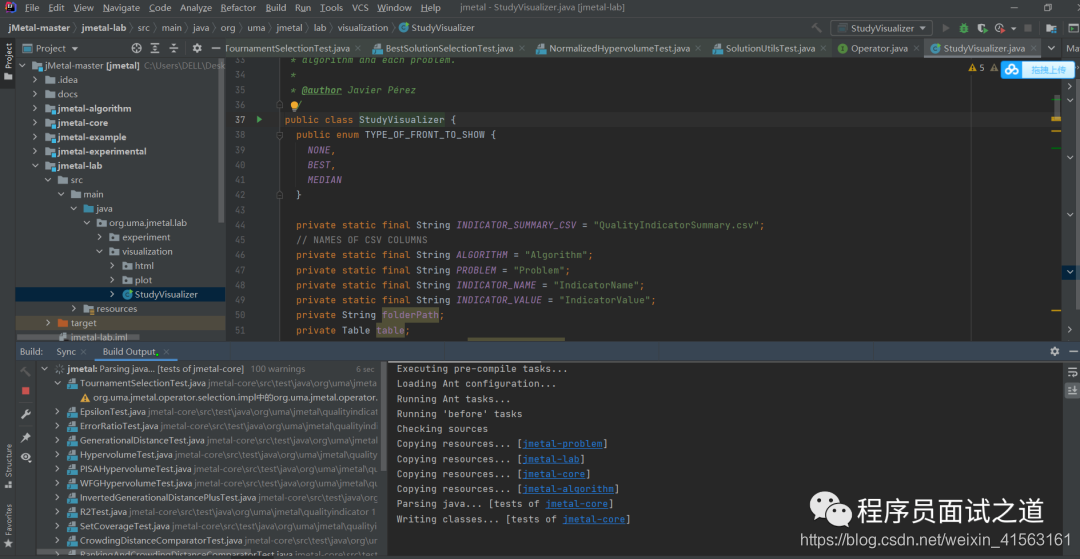Open the Project view selector dropdown
This screenshot has height=559, width=1080.
(x=52, y=48)
